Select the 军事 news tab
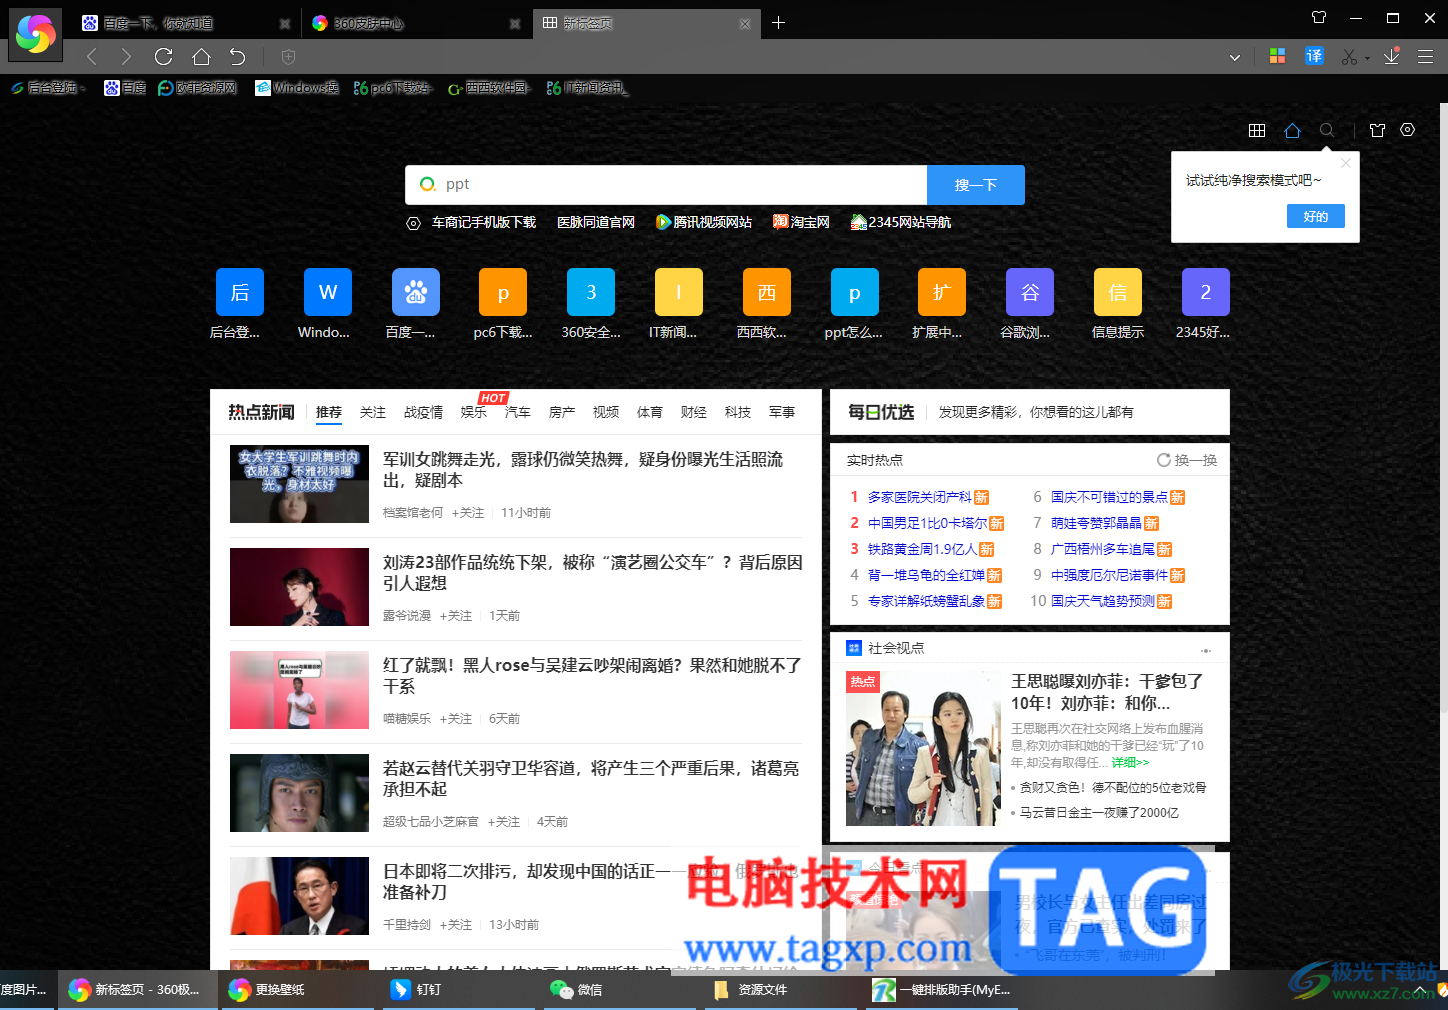Screen dimensions: 1448x1010 782,412
